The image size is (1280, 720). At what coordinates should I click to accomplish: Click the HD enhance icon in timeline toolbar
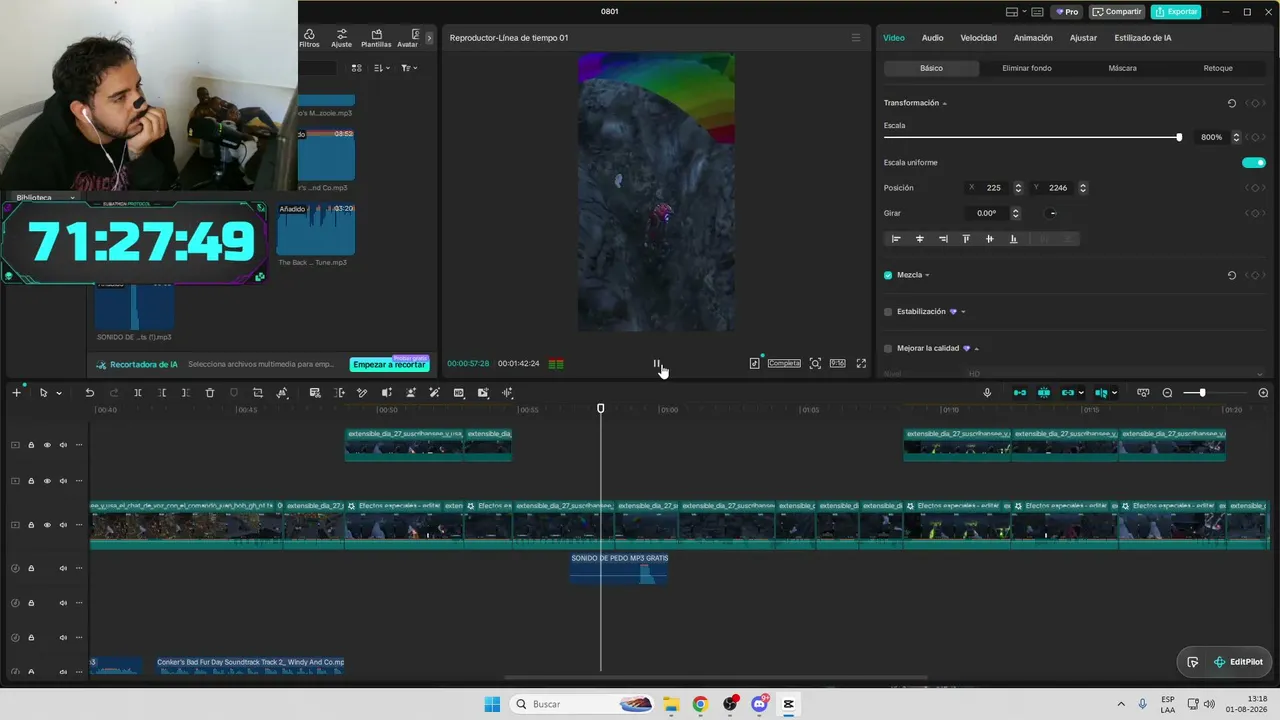point(459,393)
